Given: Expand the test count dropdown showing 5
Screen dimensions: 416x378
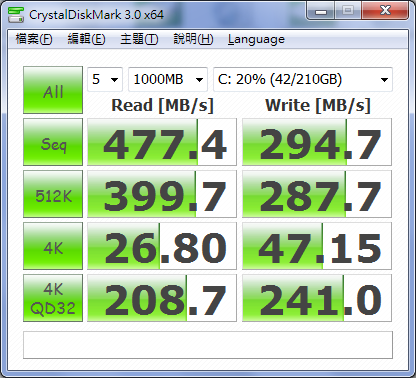Looking at the screenshot, I should (x=105, y=79).
